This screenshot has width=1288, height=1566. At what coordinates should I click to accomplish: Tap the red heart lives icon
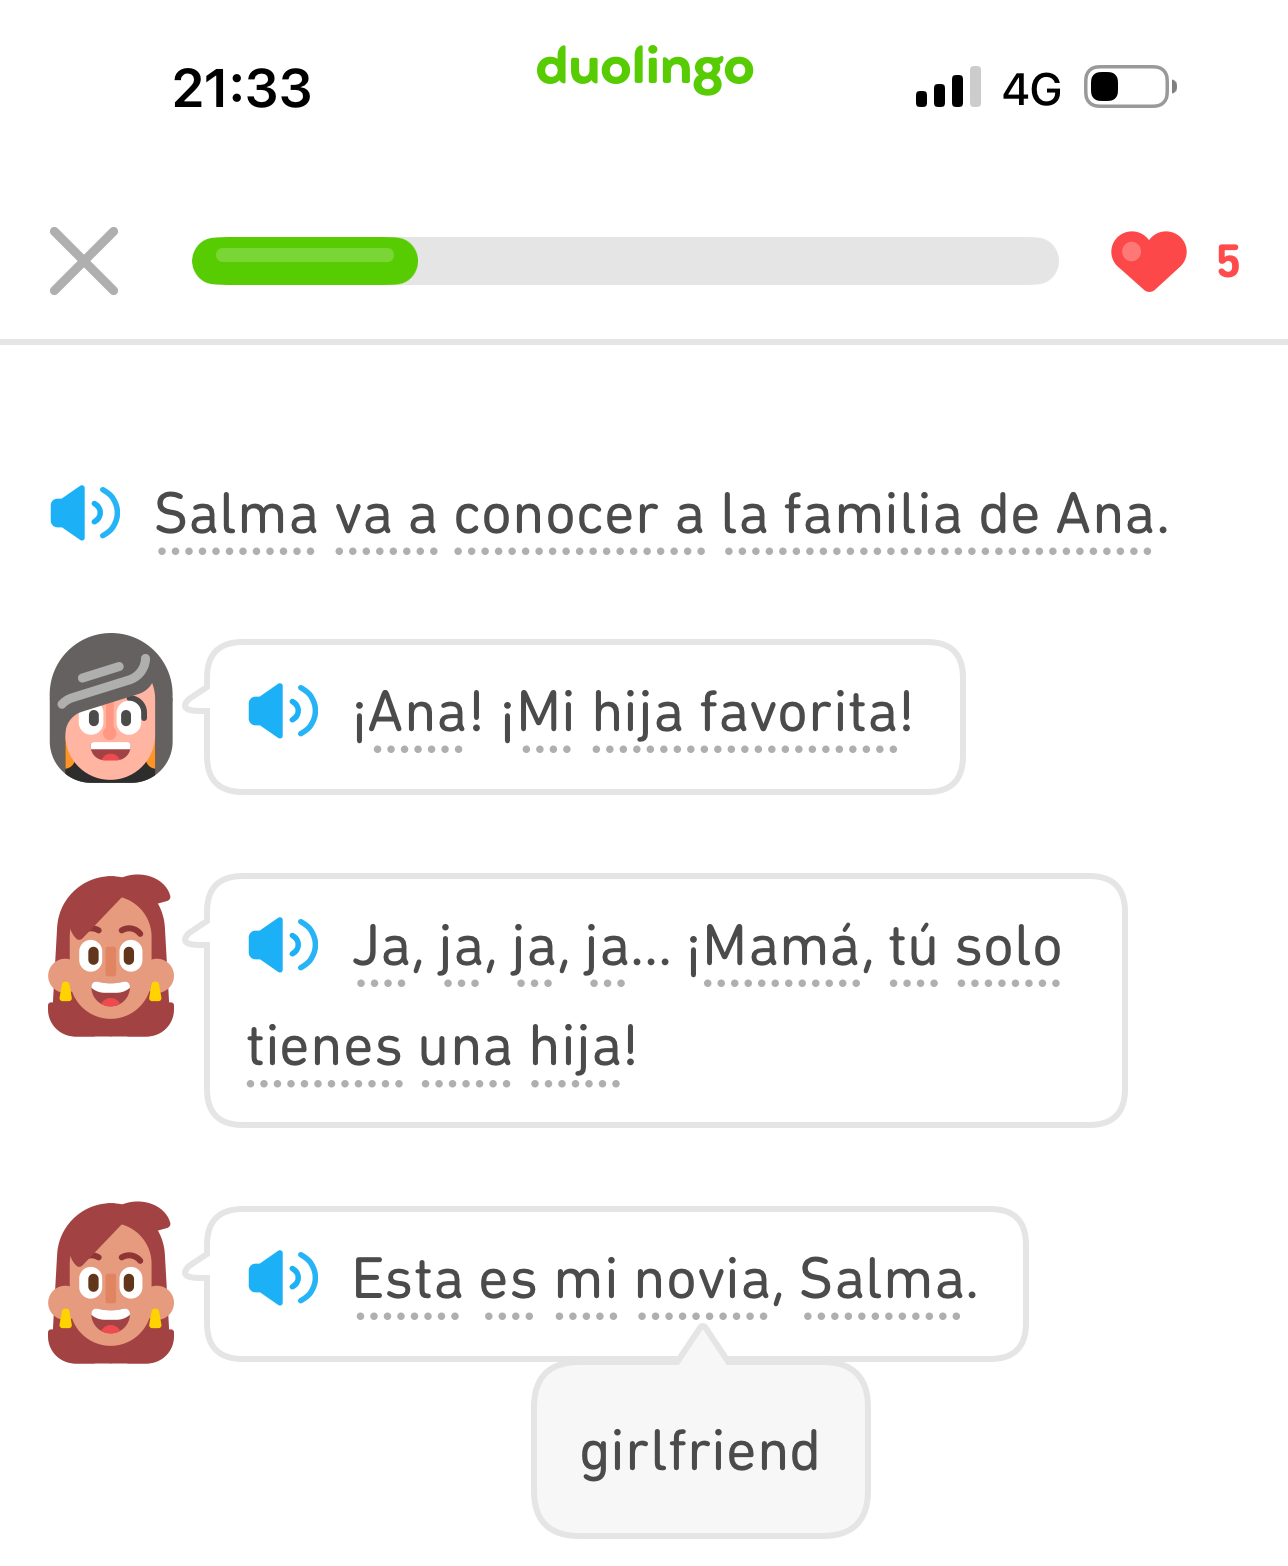[1149, 261]
